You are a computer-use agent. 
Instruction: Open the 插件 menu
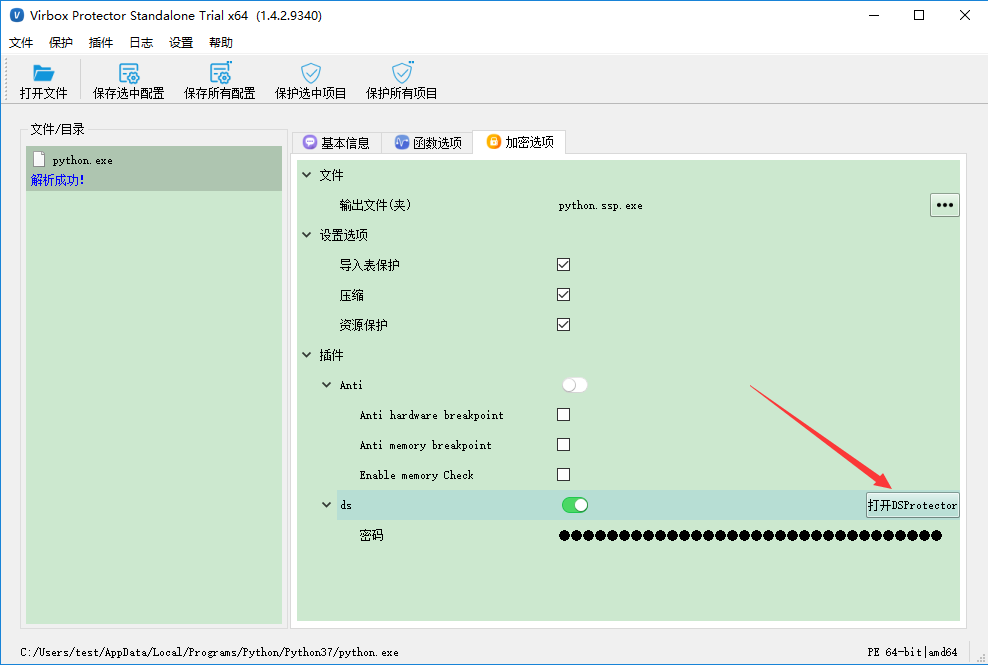[101, 42]
